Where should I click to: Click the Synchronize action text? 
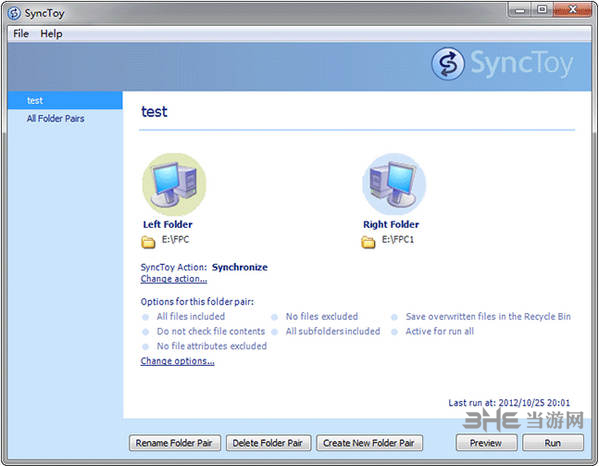(x=240, y=267)
